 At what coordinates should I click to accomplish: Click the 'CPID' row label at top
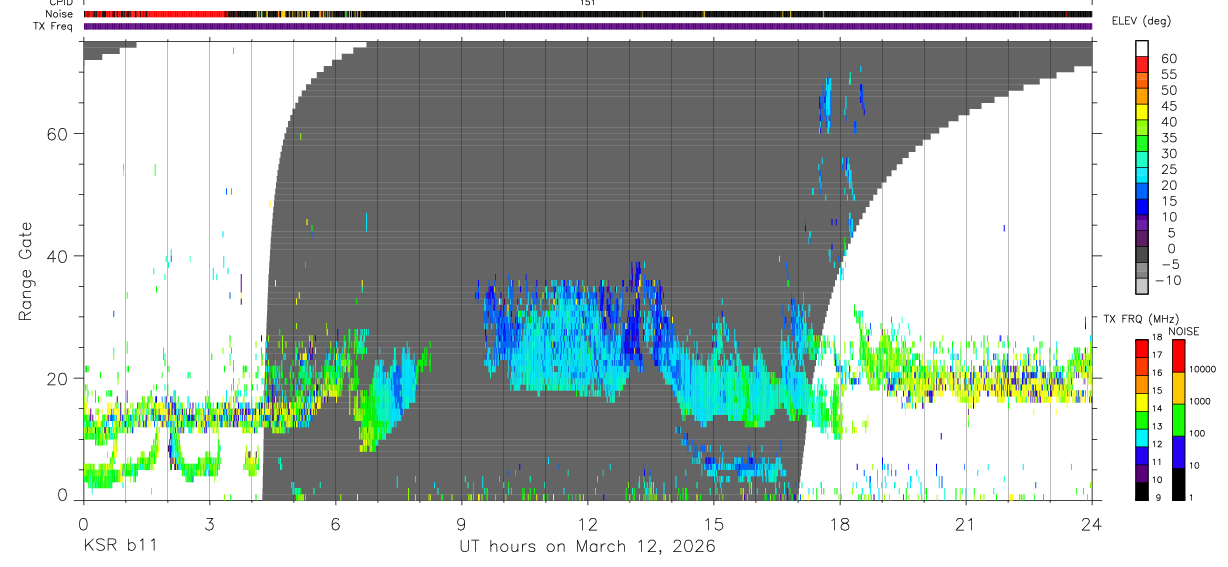click(x=60, y=3)
